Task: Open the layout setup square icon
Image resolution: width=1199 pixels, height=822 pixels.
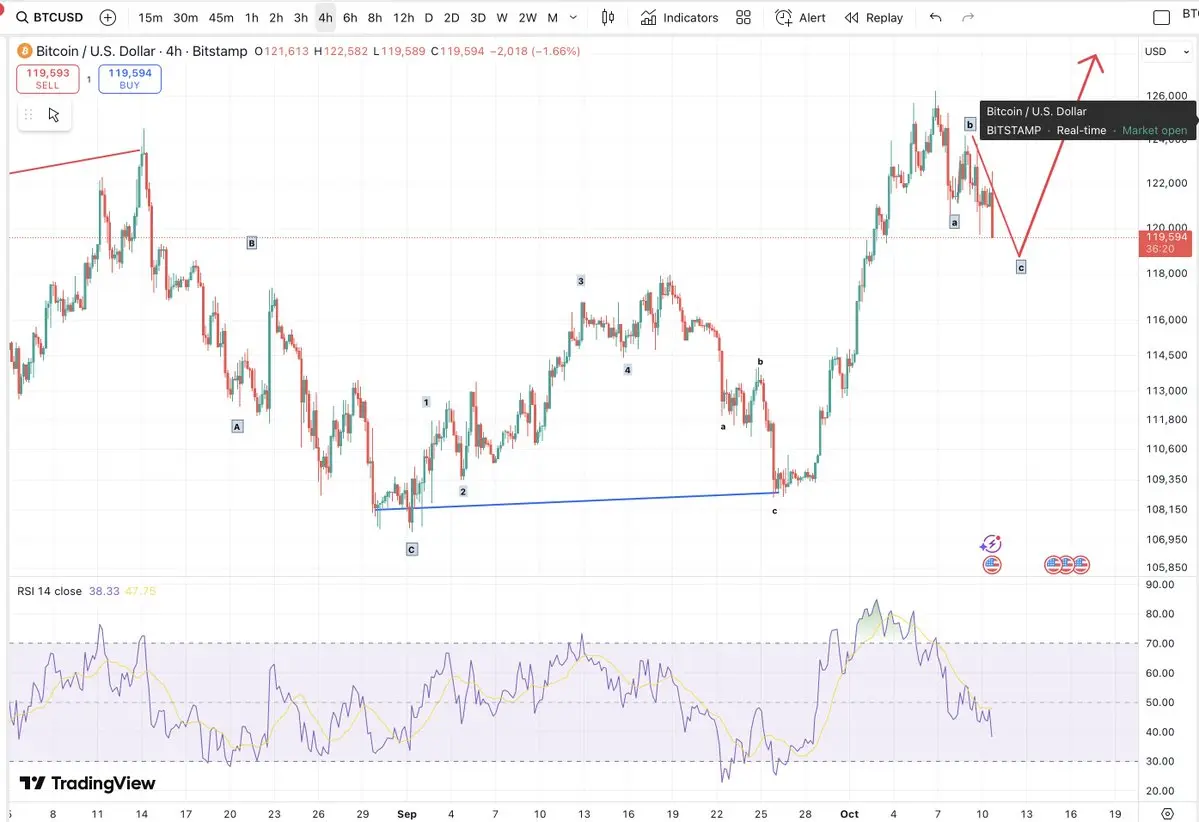Action: pos(1161,18)
